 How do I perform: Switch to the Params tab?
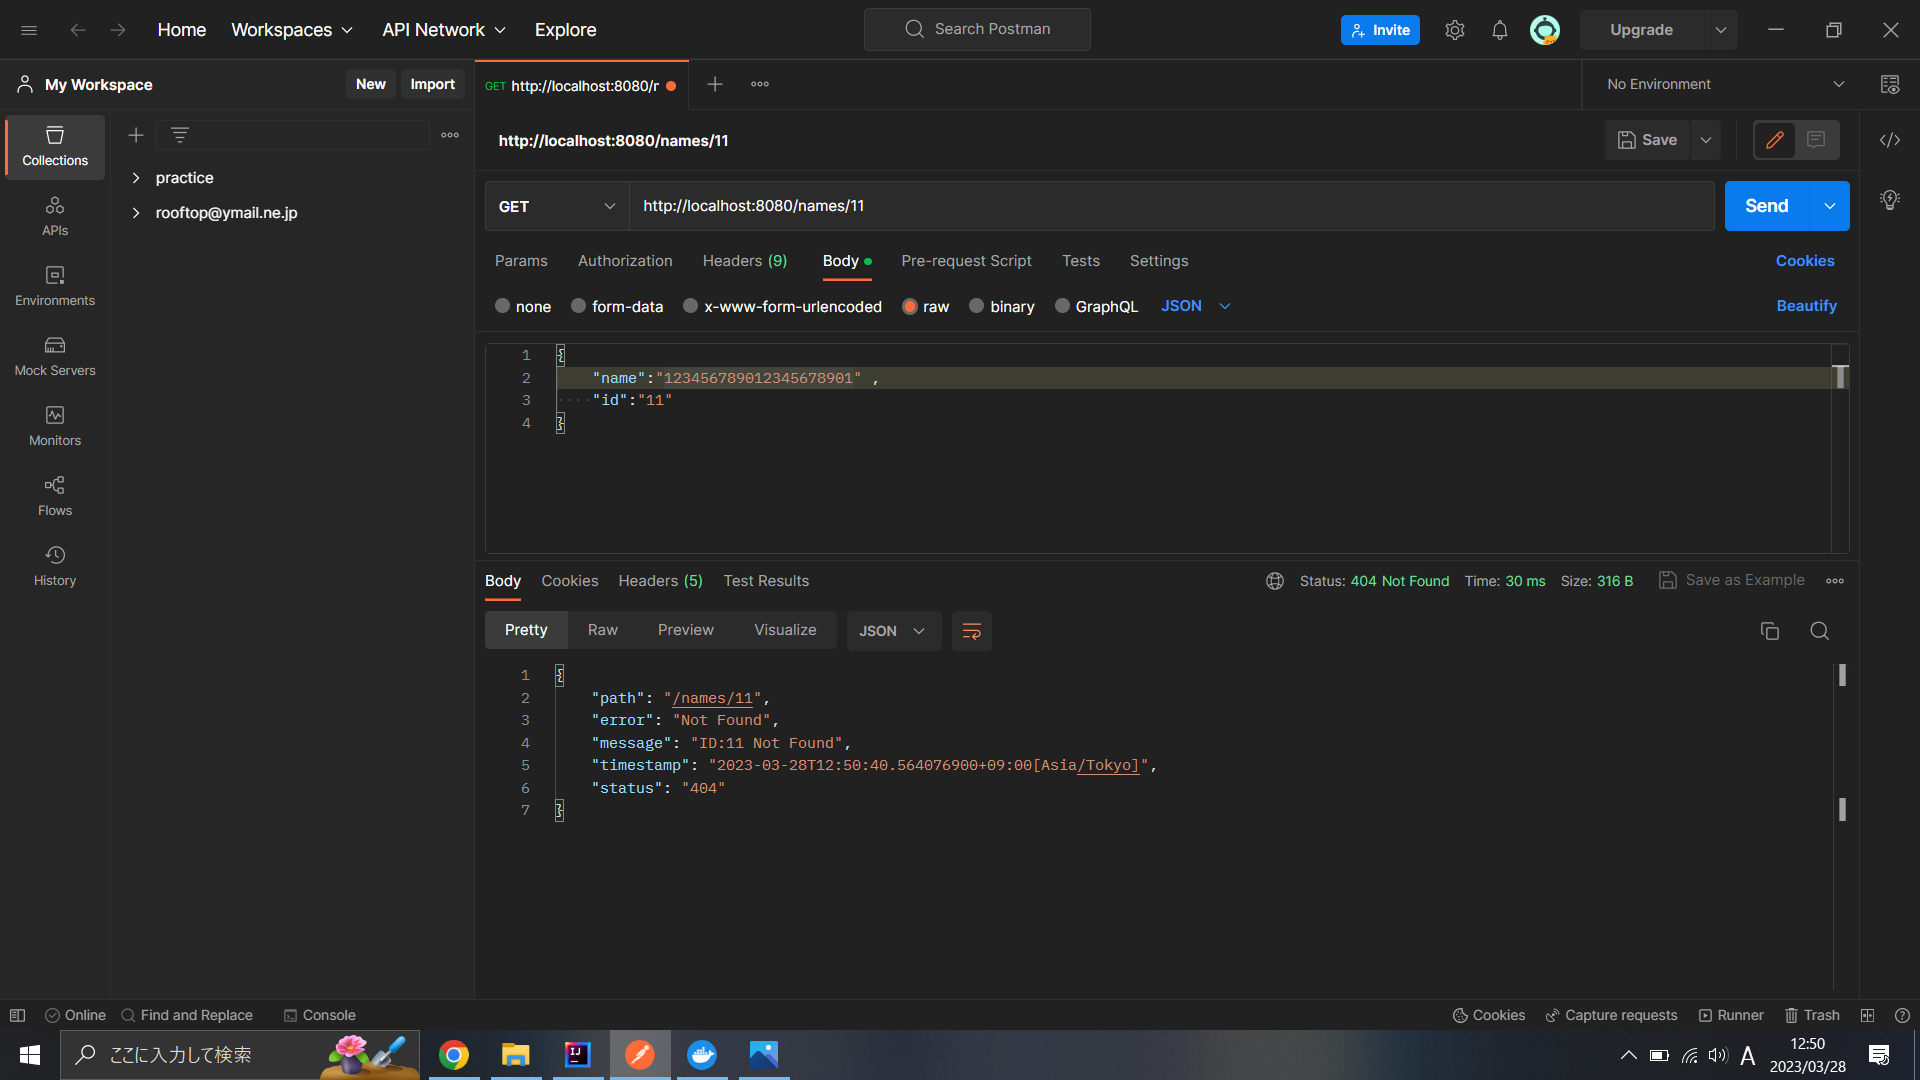[521, 261]
